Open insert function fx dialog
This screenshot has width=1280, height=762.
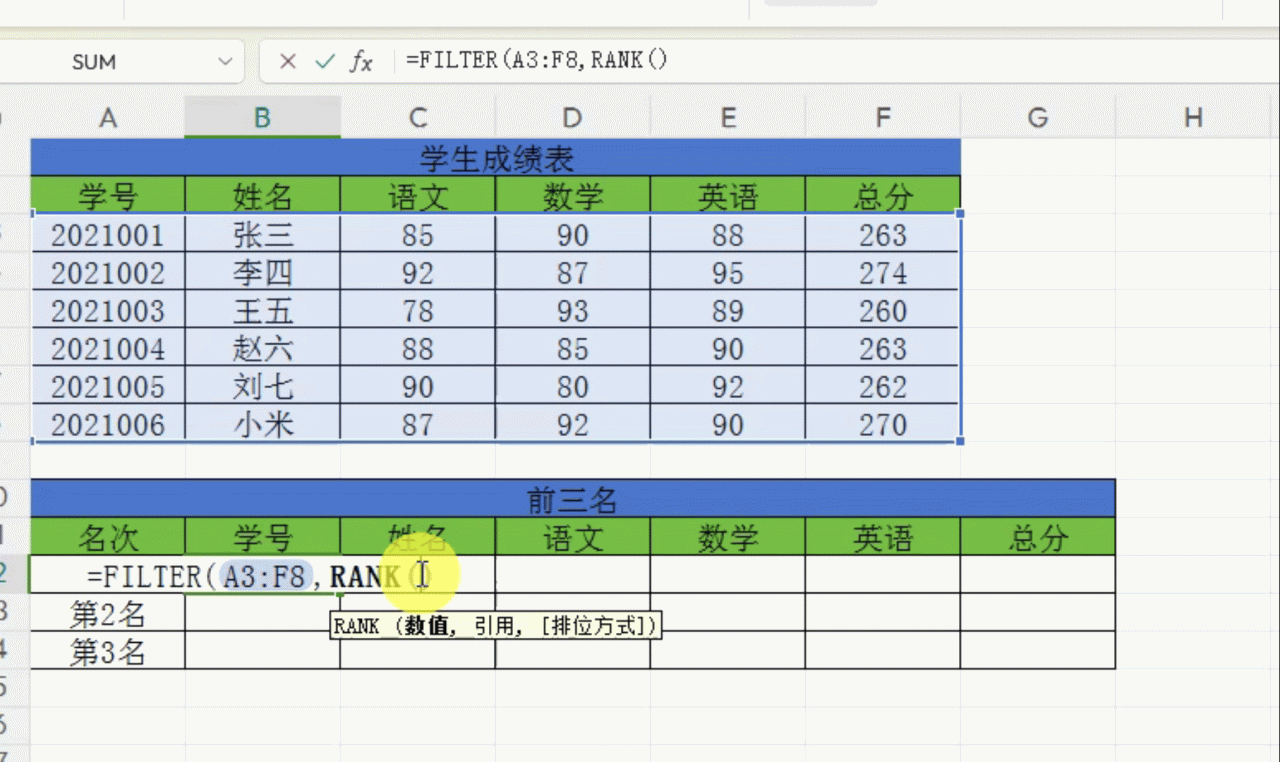[360, 62]
